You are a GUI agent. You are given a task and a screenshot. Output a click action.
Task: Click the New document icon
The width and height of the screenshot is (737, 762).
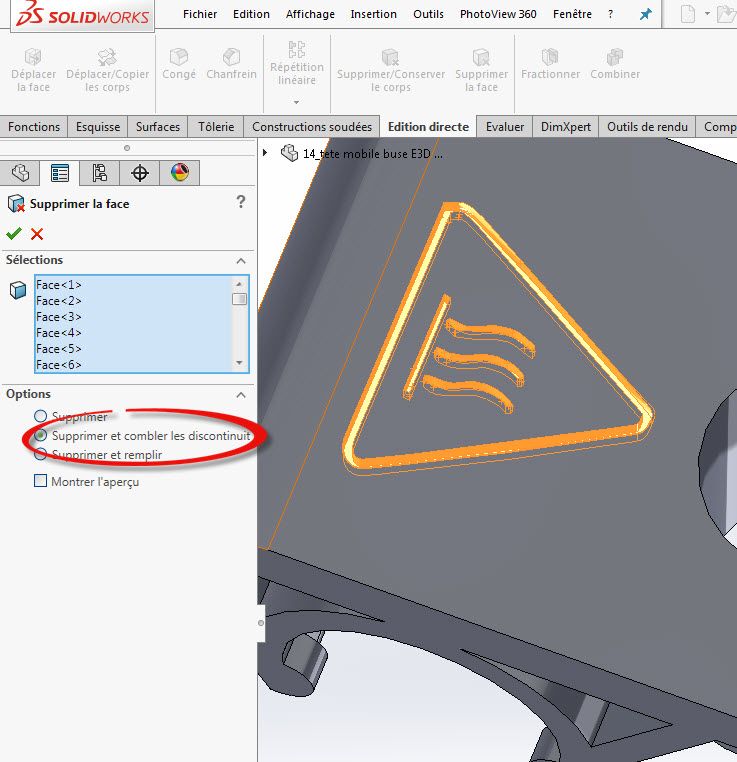pyautogui.click(x=687, y=14)
